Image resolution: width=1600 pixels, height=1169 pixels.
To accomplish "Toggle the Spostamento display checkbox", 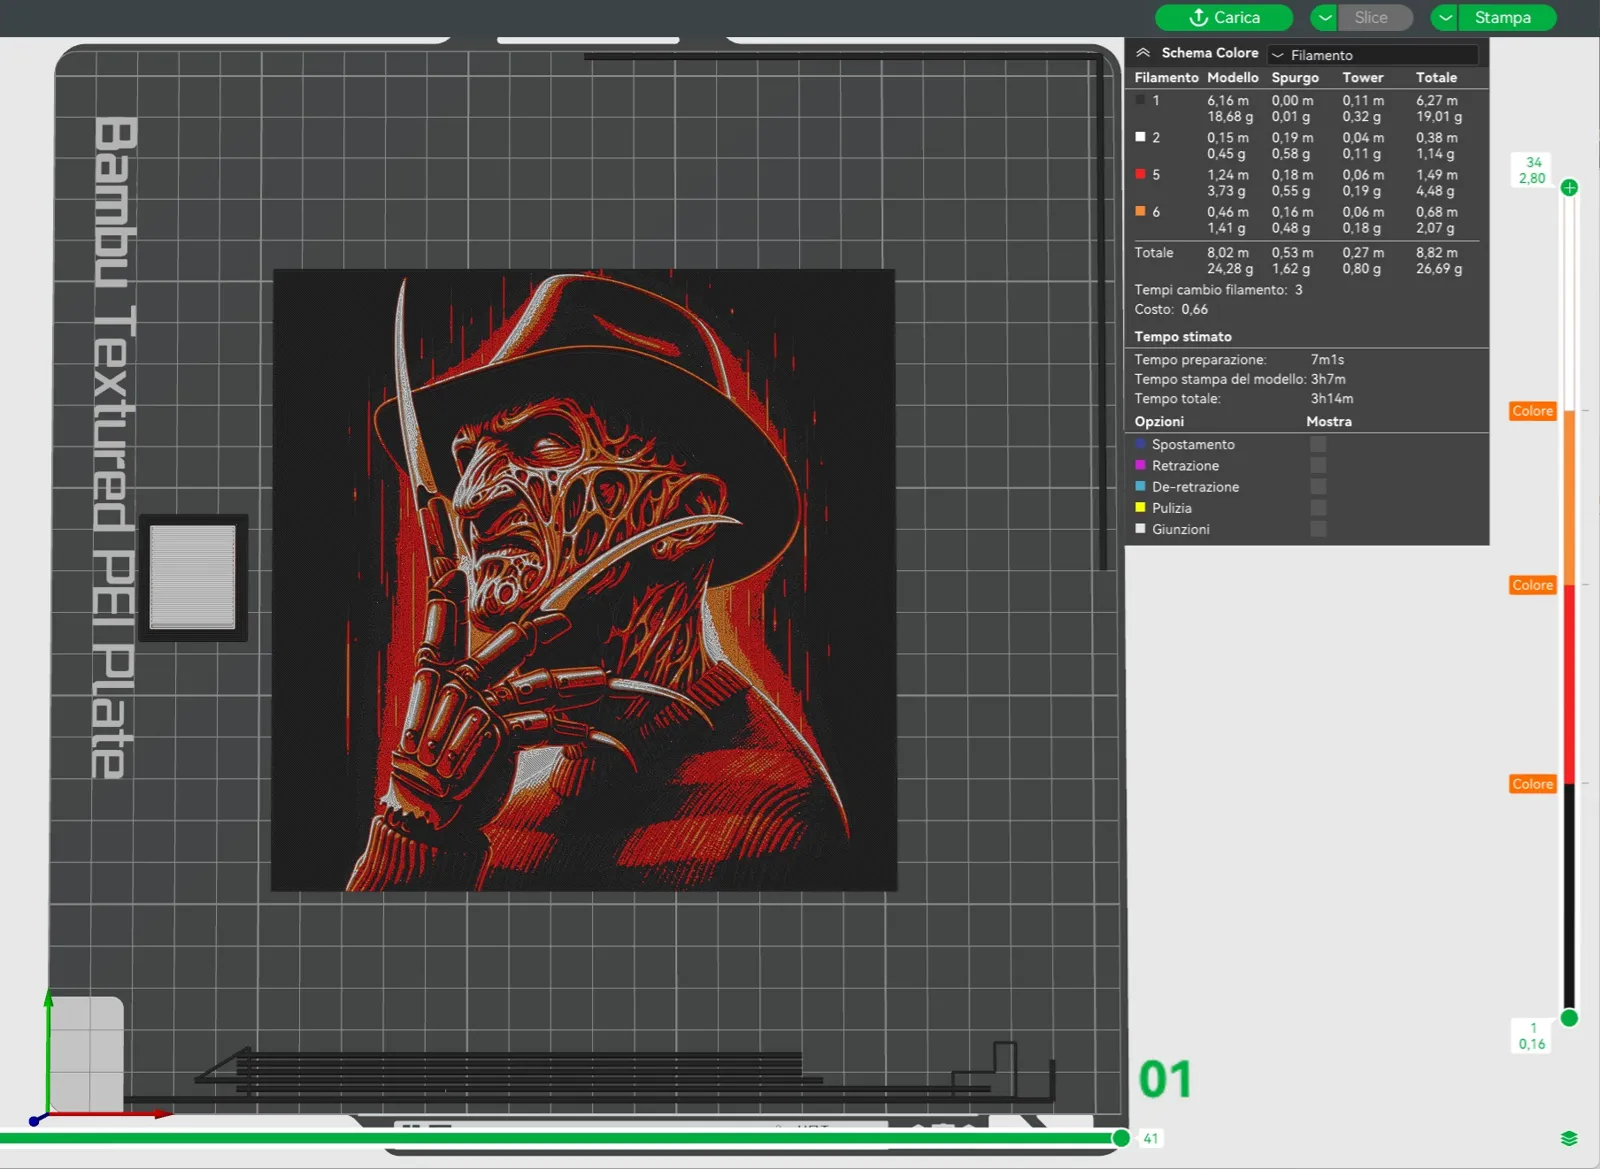I will pyautogui.click(x=1318, y=444).
